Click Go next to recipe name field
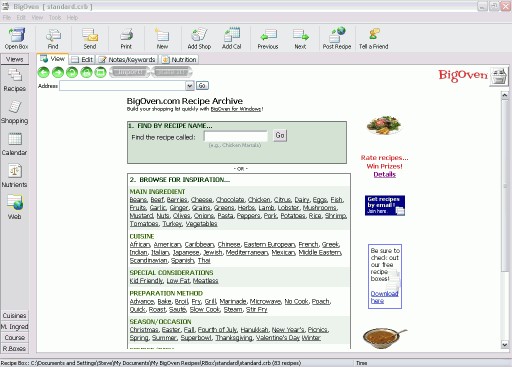Viewport: 512px width, 367px height. coord(280,135)
